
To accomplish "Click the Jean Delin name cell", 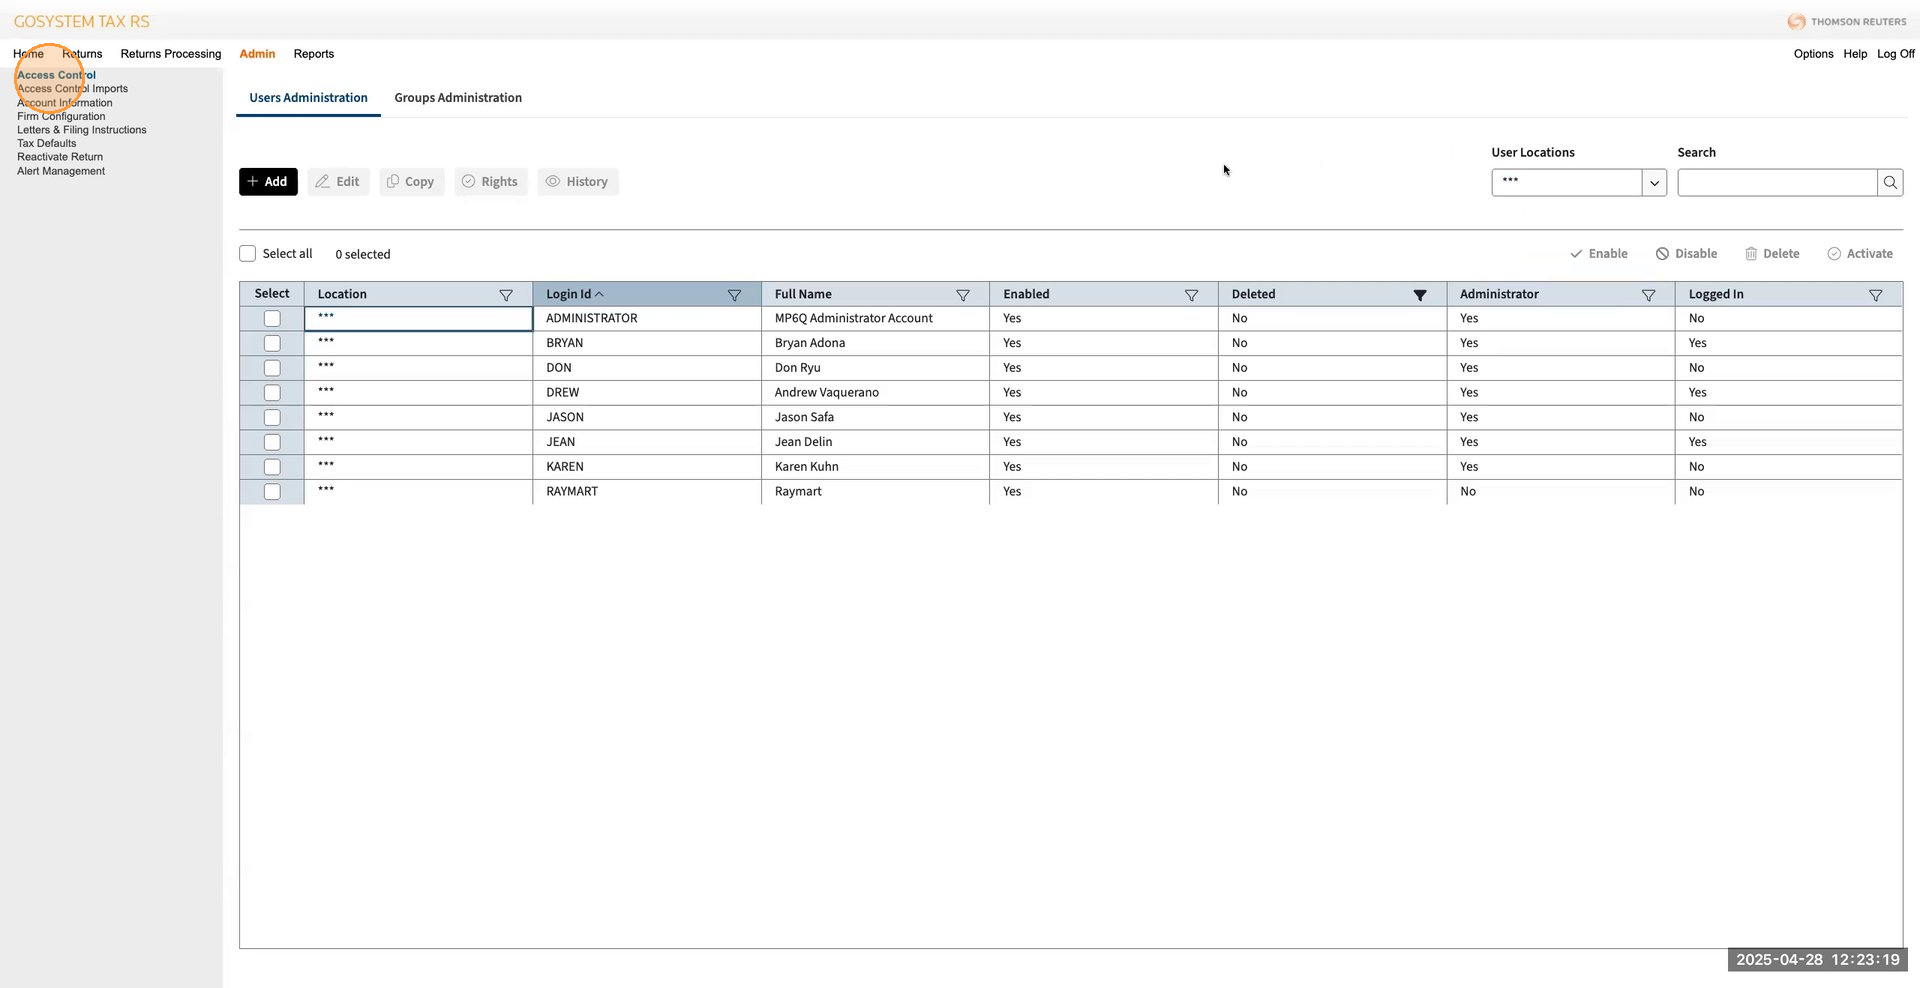I will coord(875,442).
